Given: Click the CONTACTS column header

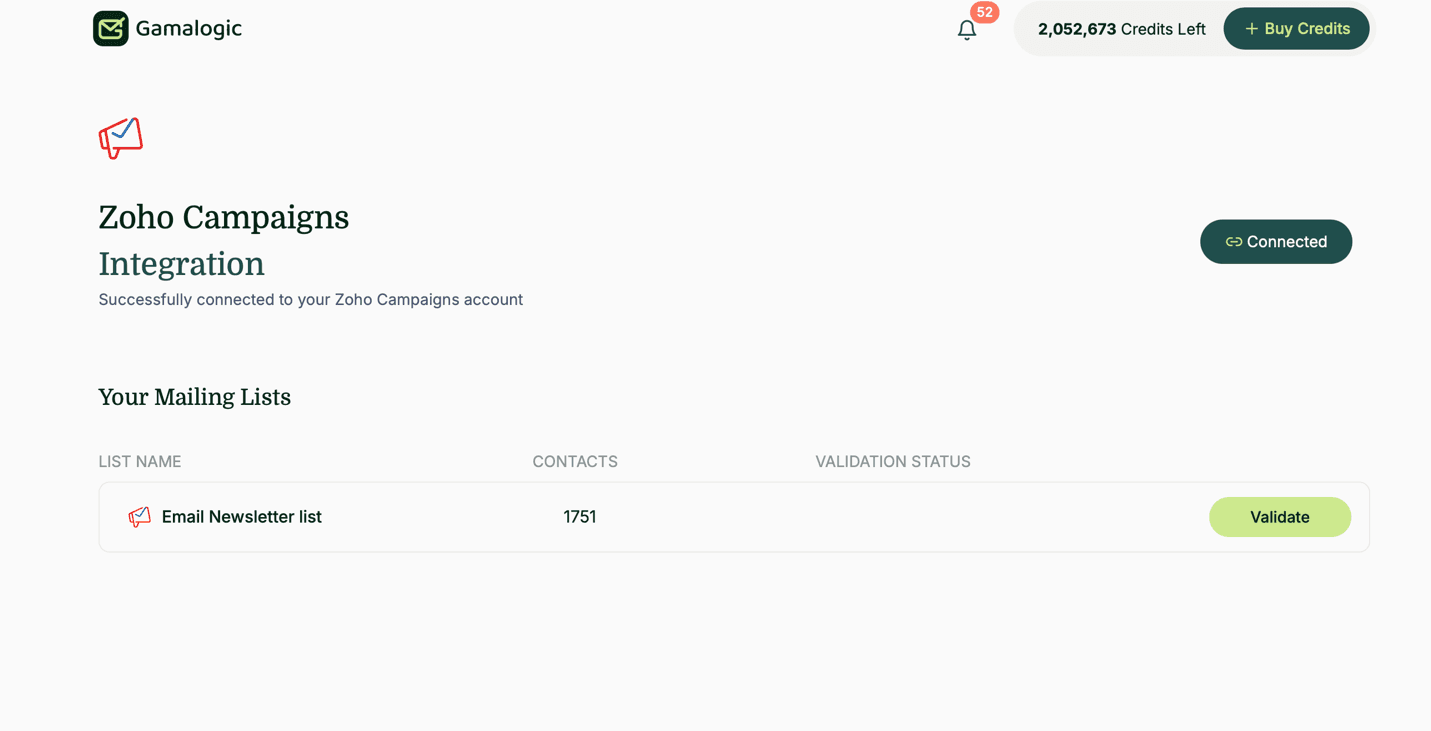Looking at the screenshot, I should [575, 461].
